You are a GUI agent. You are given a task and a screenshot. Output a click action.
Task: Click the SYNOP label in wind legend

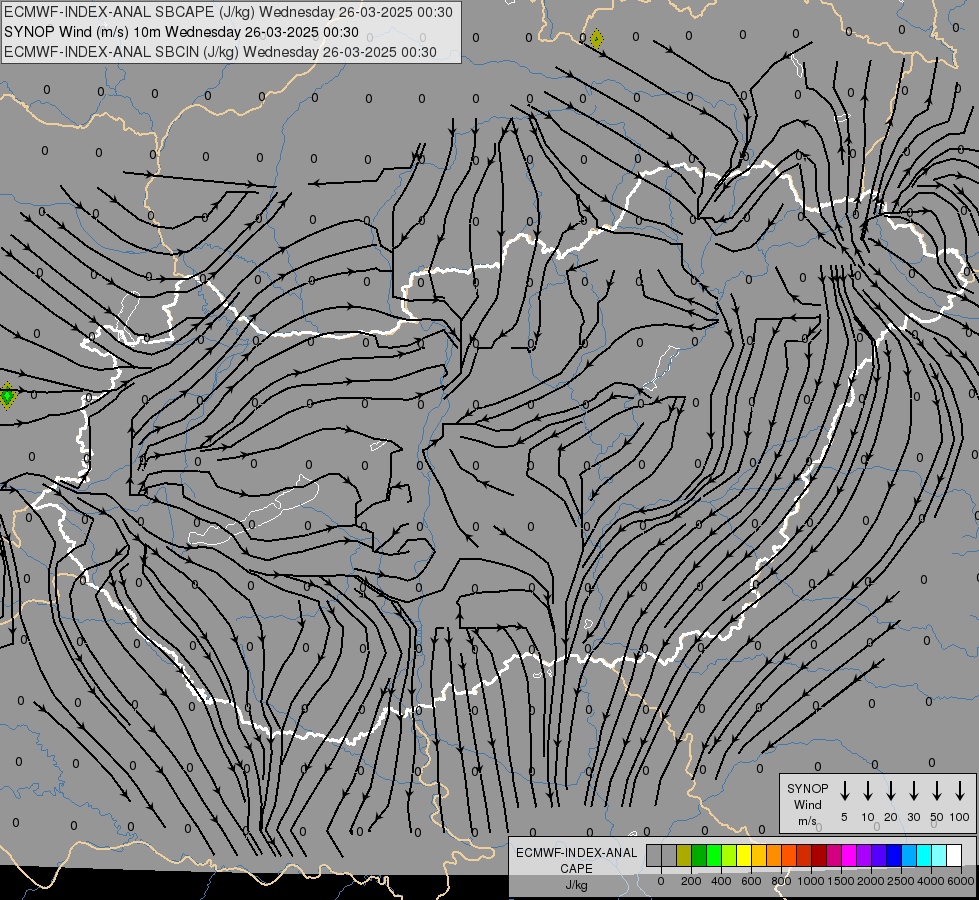(x=807, y=788)
